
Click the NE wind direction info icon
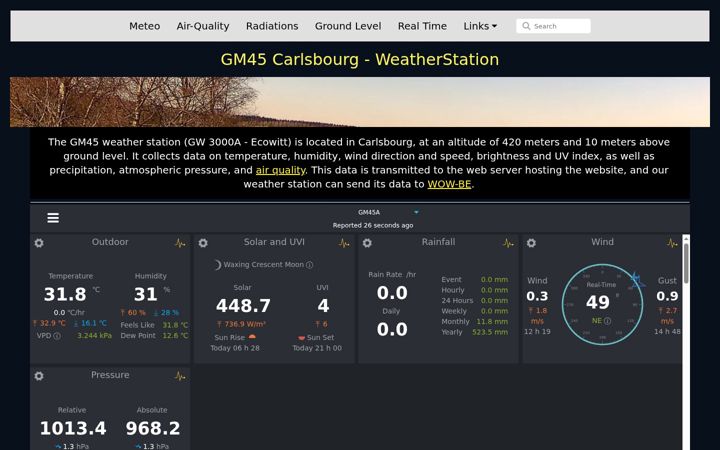click(607, 321)
